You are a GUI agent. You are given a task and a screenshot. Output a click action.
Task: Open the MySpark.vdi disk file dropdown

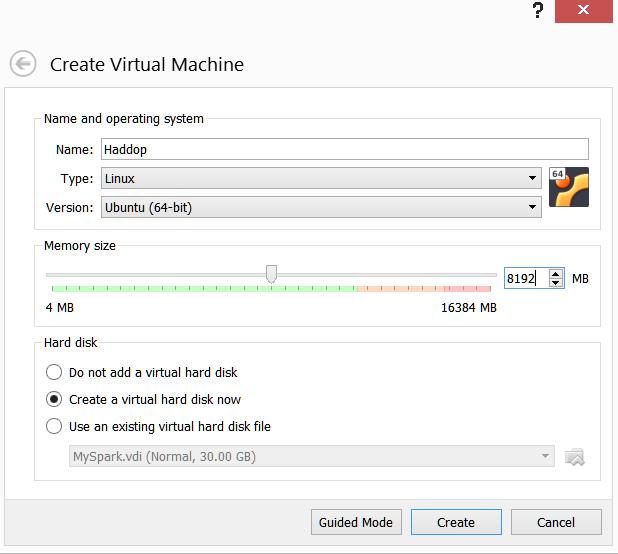(312, 456)
